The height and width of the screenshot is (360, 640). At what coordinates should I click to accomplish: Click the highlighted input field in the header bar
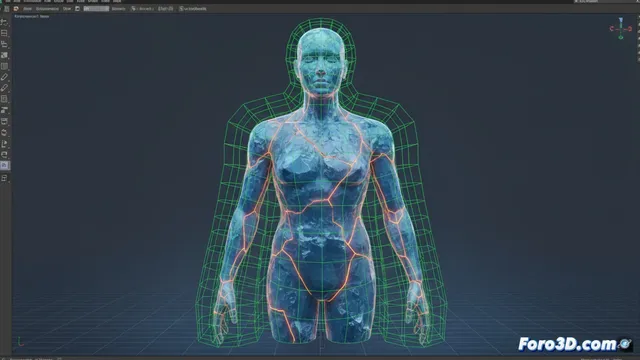click(x=96, y=9)
